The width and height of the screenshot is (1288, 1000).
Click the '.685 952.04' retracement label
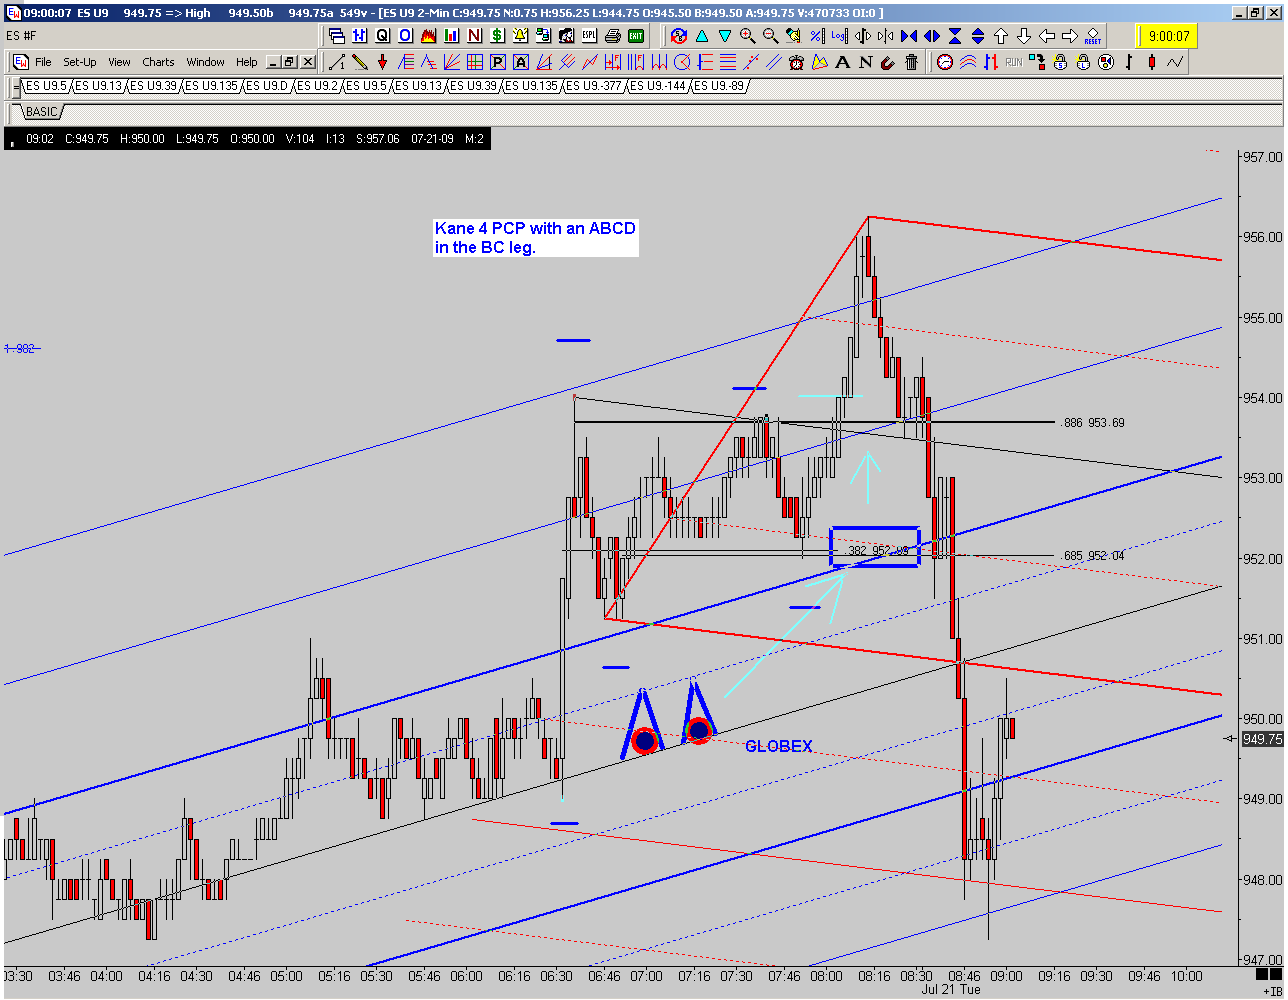(1093, 556)
